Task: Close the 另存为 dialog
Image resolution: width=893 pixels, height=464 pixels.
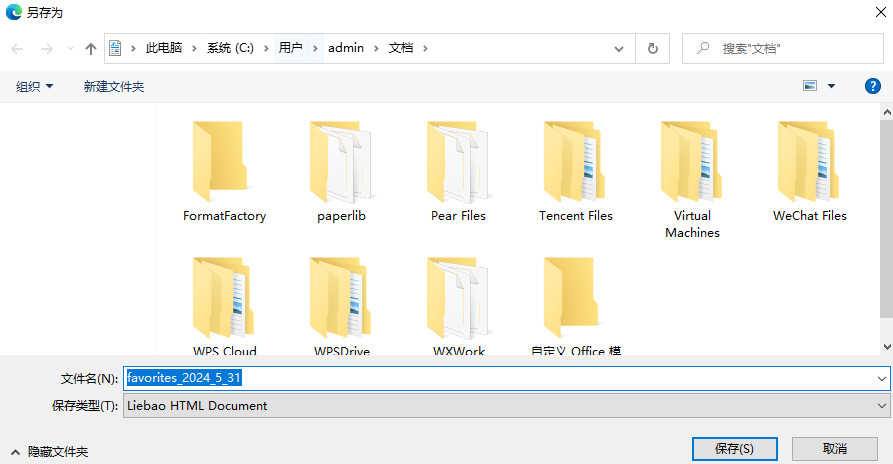Action: point(880,12)
